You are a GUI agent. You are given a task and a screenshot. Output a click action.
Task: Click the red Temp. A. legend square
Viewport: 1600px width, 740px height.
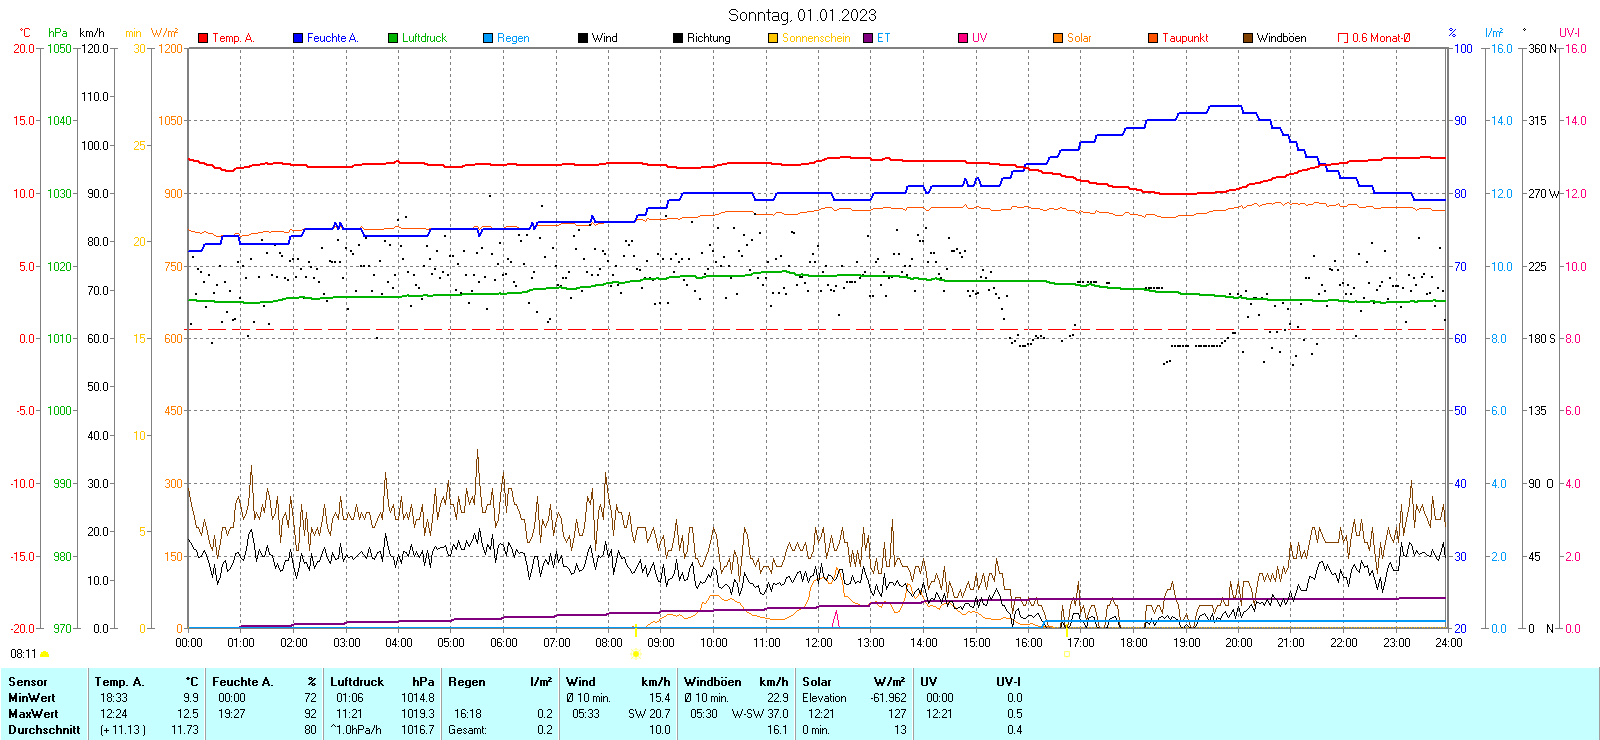tap(203, 38)
